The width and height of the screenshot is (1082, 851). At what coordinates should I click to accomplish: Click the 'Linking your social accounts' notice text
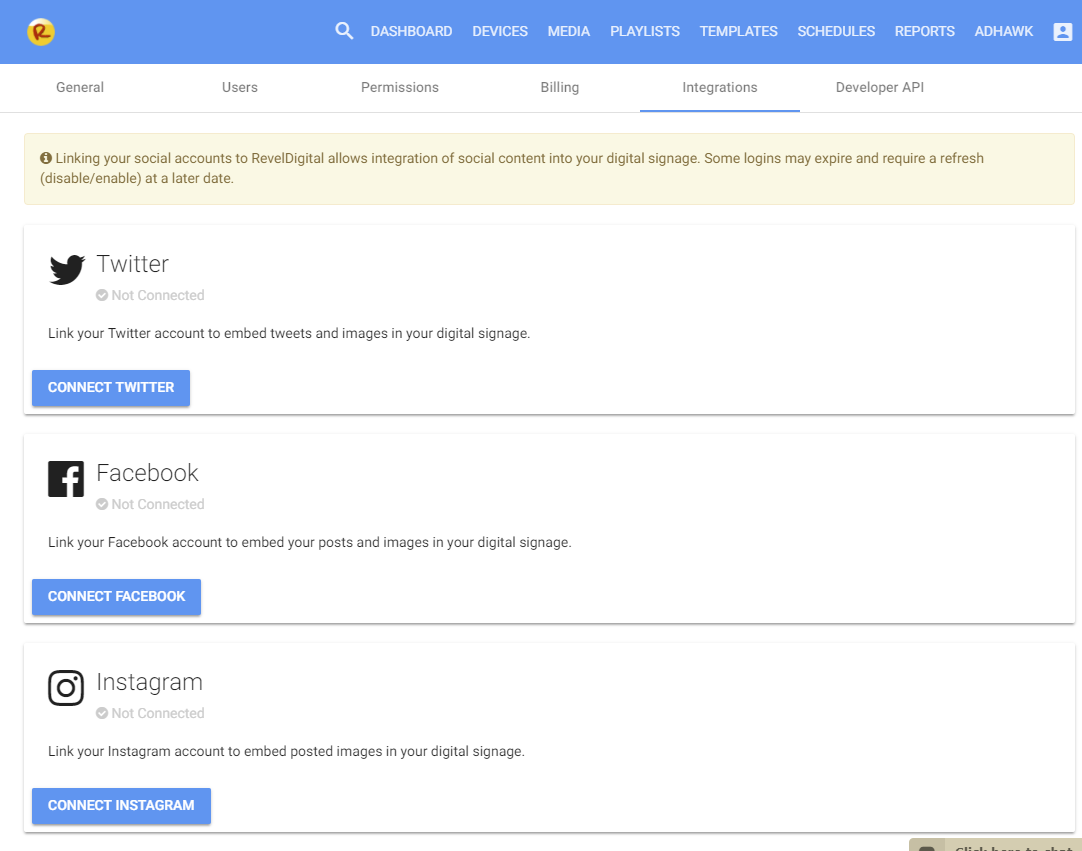[512, 168]
